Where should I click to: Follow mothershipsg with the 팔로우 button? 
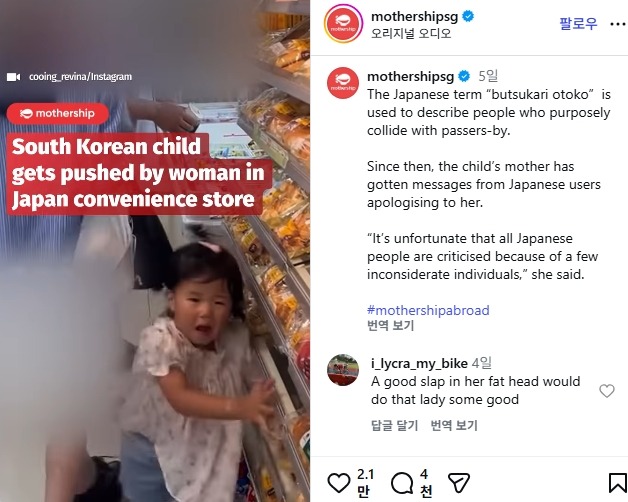[578, 24]
